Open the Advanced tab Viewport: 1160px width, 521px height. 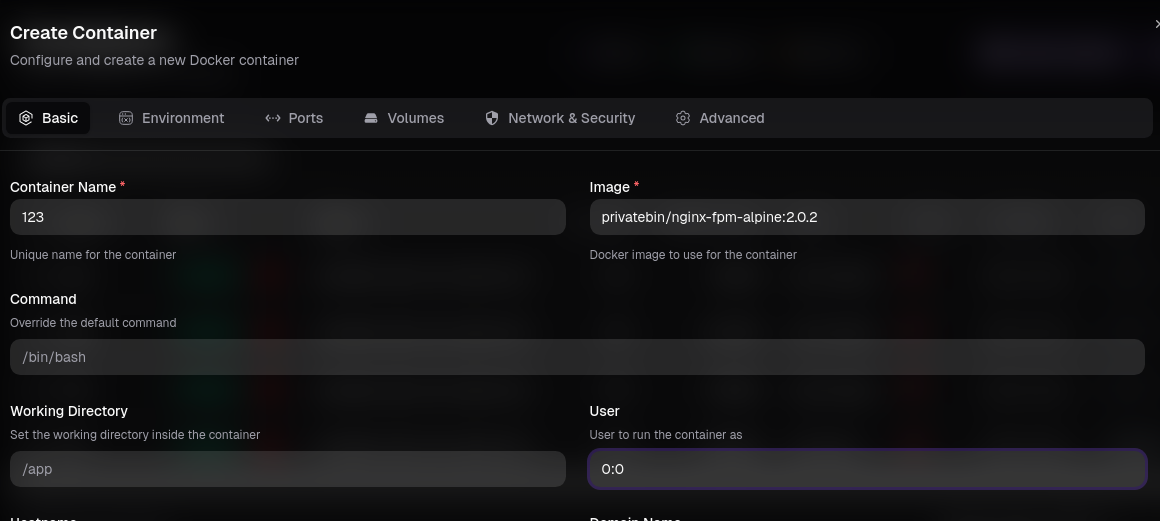point(731,118)
